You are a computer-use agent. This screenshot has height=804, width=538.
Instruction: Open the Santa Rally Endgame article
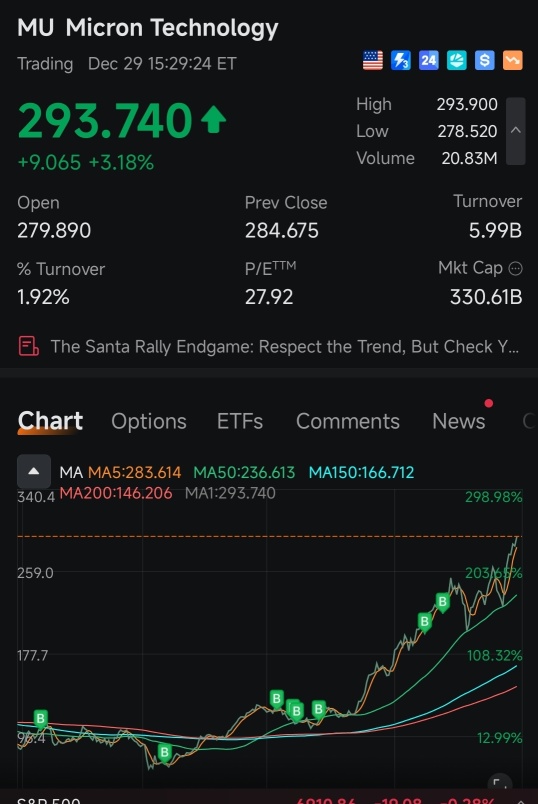285,347
